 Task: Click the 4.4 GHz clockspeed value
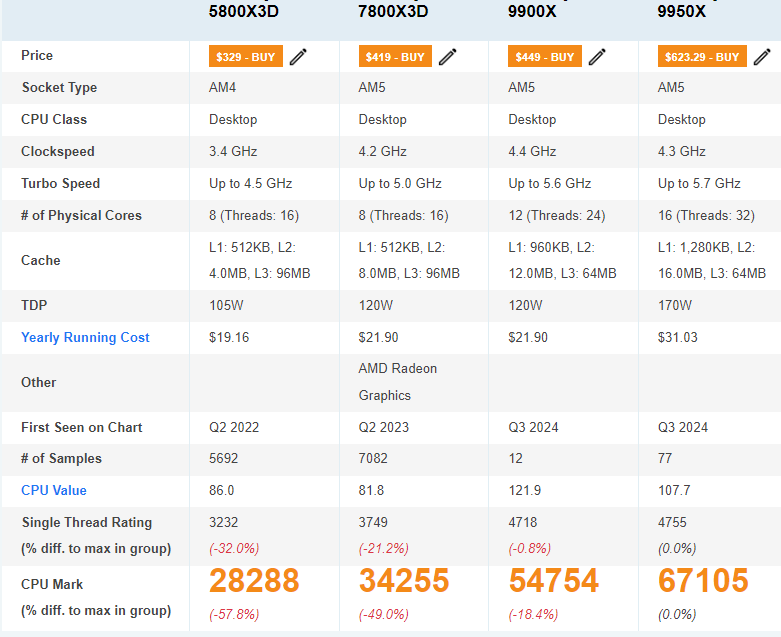532,151
